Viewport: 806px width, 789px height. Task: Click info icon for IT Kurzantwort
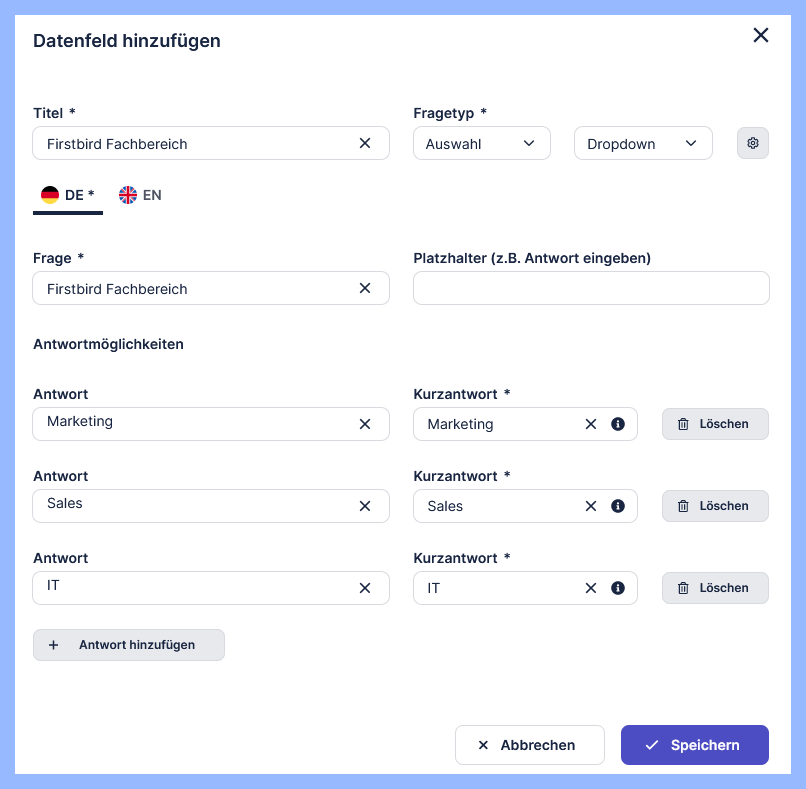pyautogui.click(x=618, y=588)
